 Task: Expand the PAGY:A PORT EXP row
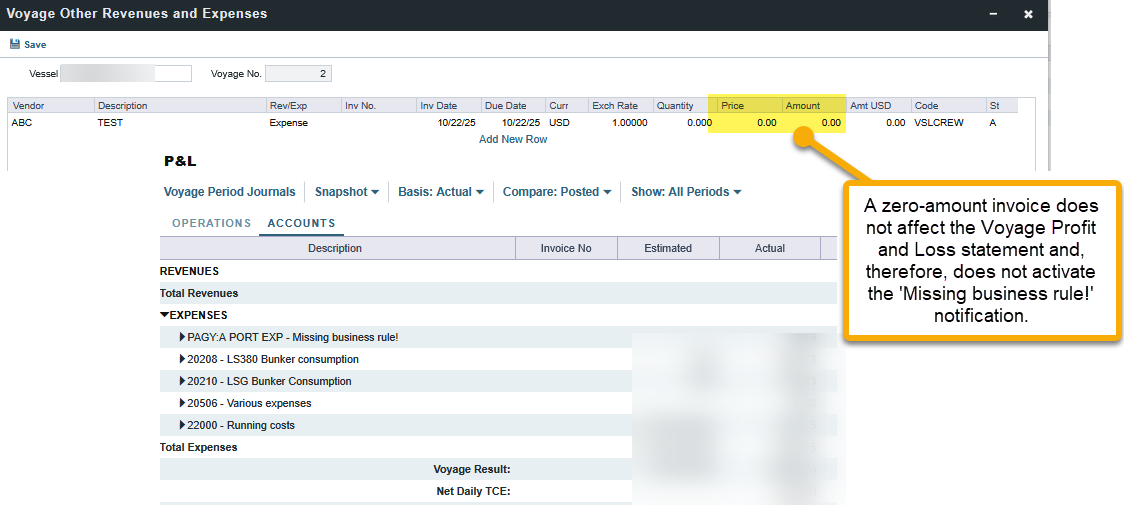tap(182, 337)
